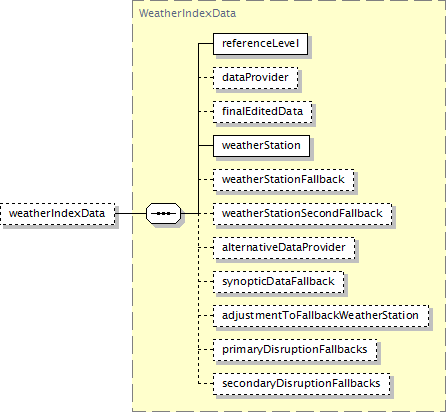Image resolution: width=446 pixels, height=412 pixels.
Task: Click the sequence compositor icon
Action: coord(164,213)
